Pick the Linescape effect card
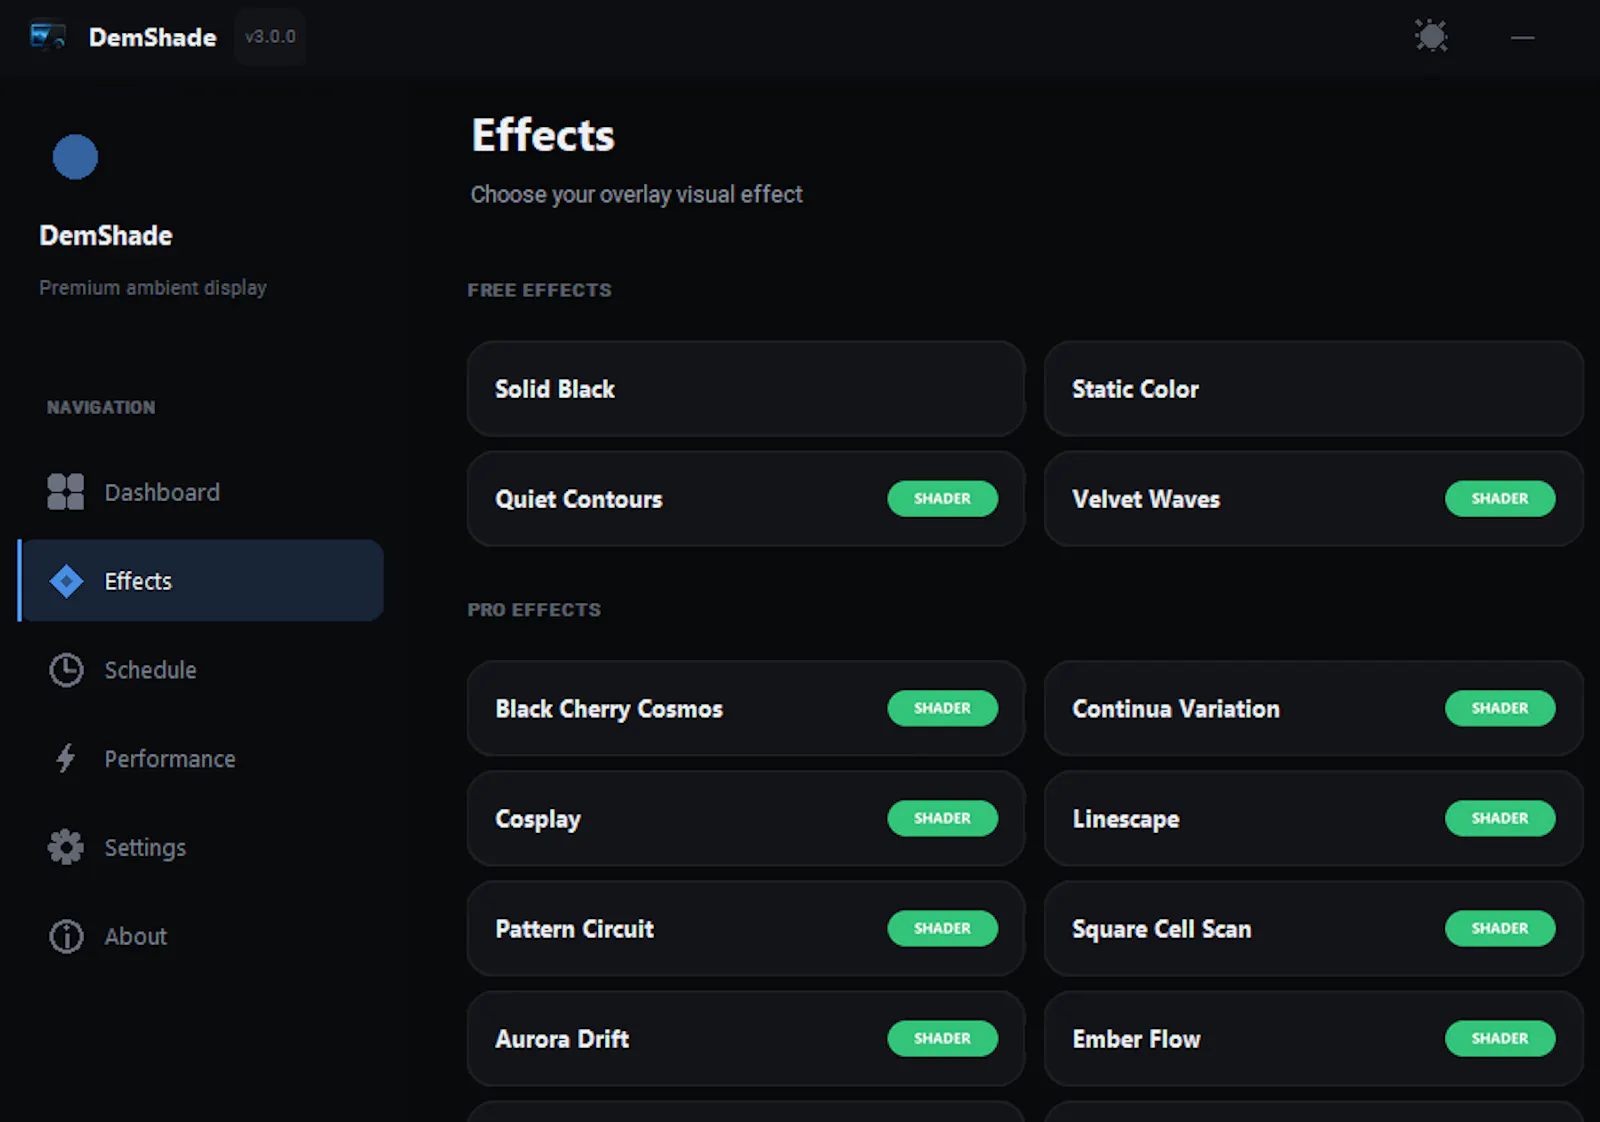The height and width of the screenshot is (1122, 1600). [1313, 819]
